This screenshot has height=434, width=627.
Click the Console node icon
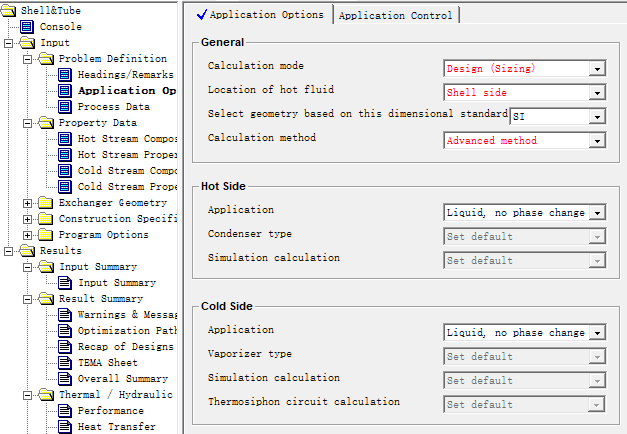coord(26,27)
